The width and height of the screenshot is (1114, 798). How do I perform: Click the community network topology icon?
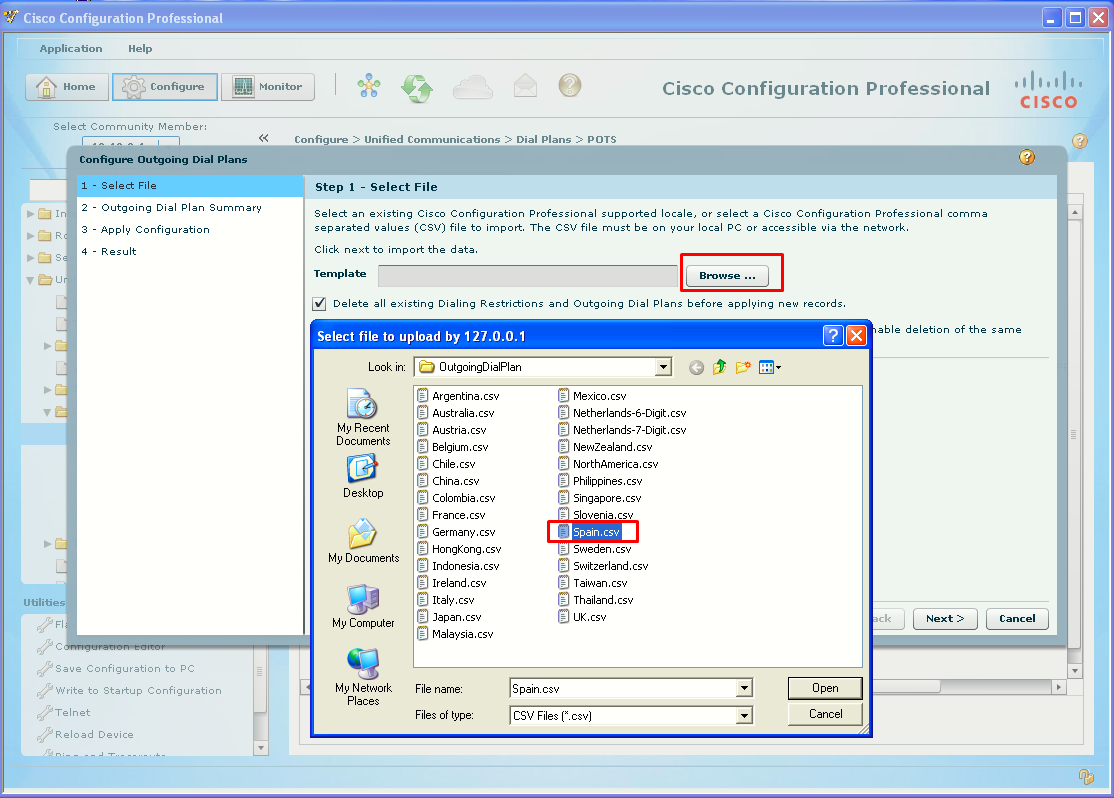pos(369,87)
